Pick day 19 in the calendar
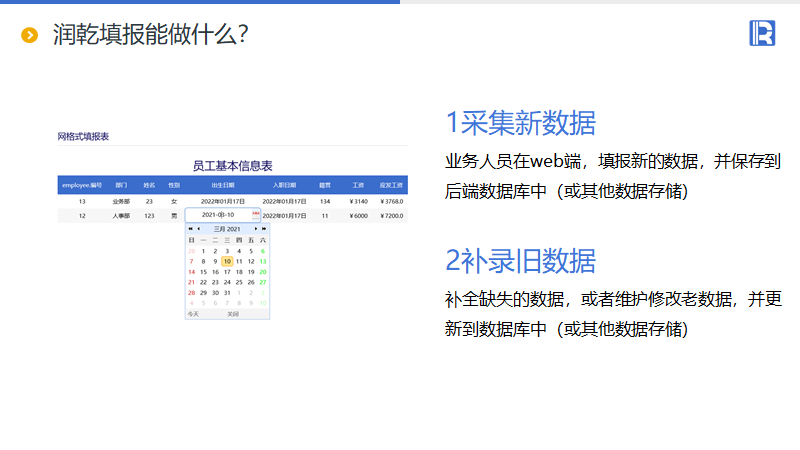This screenshot has height=450, width=800. [x=251, y=272]
